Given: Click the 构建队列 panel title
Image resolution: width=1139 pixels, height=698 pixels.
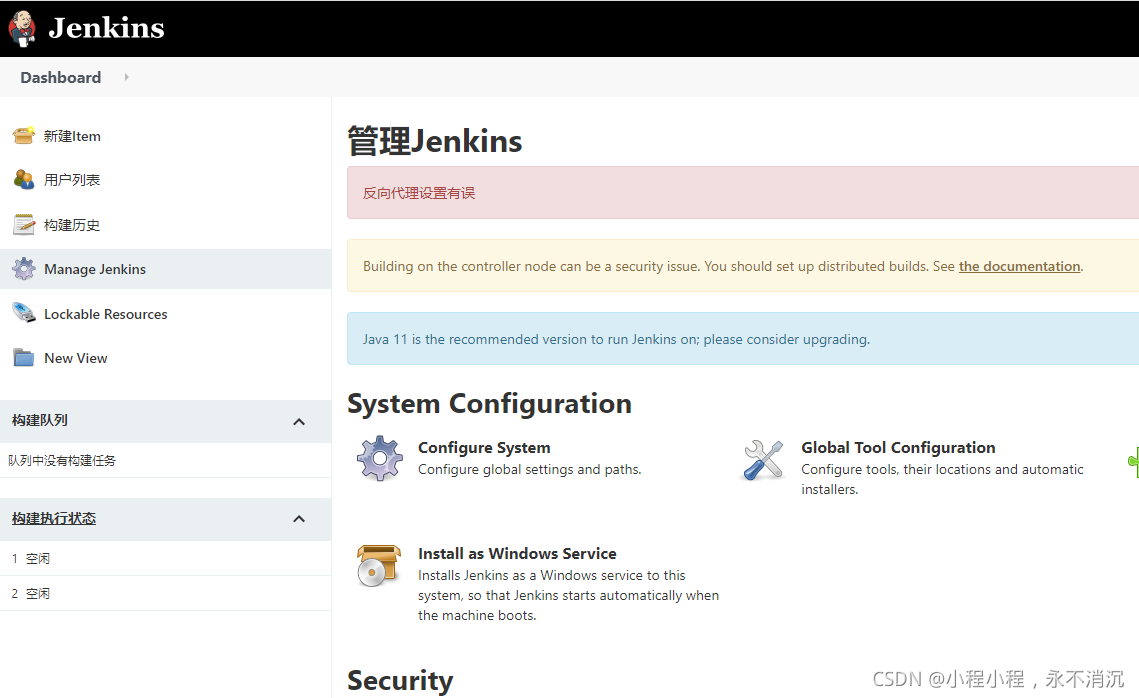Looking at the screenshot, I should click(40, 421).
